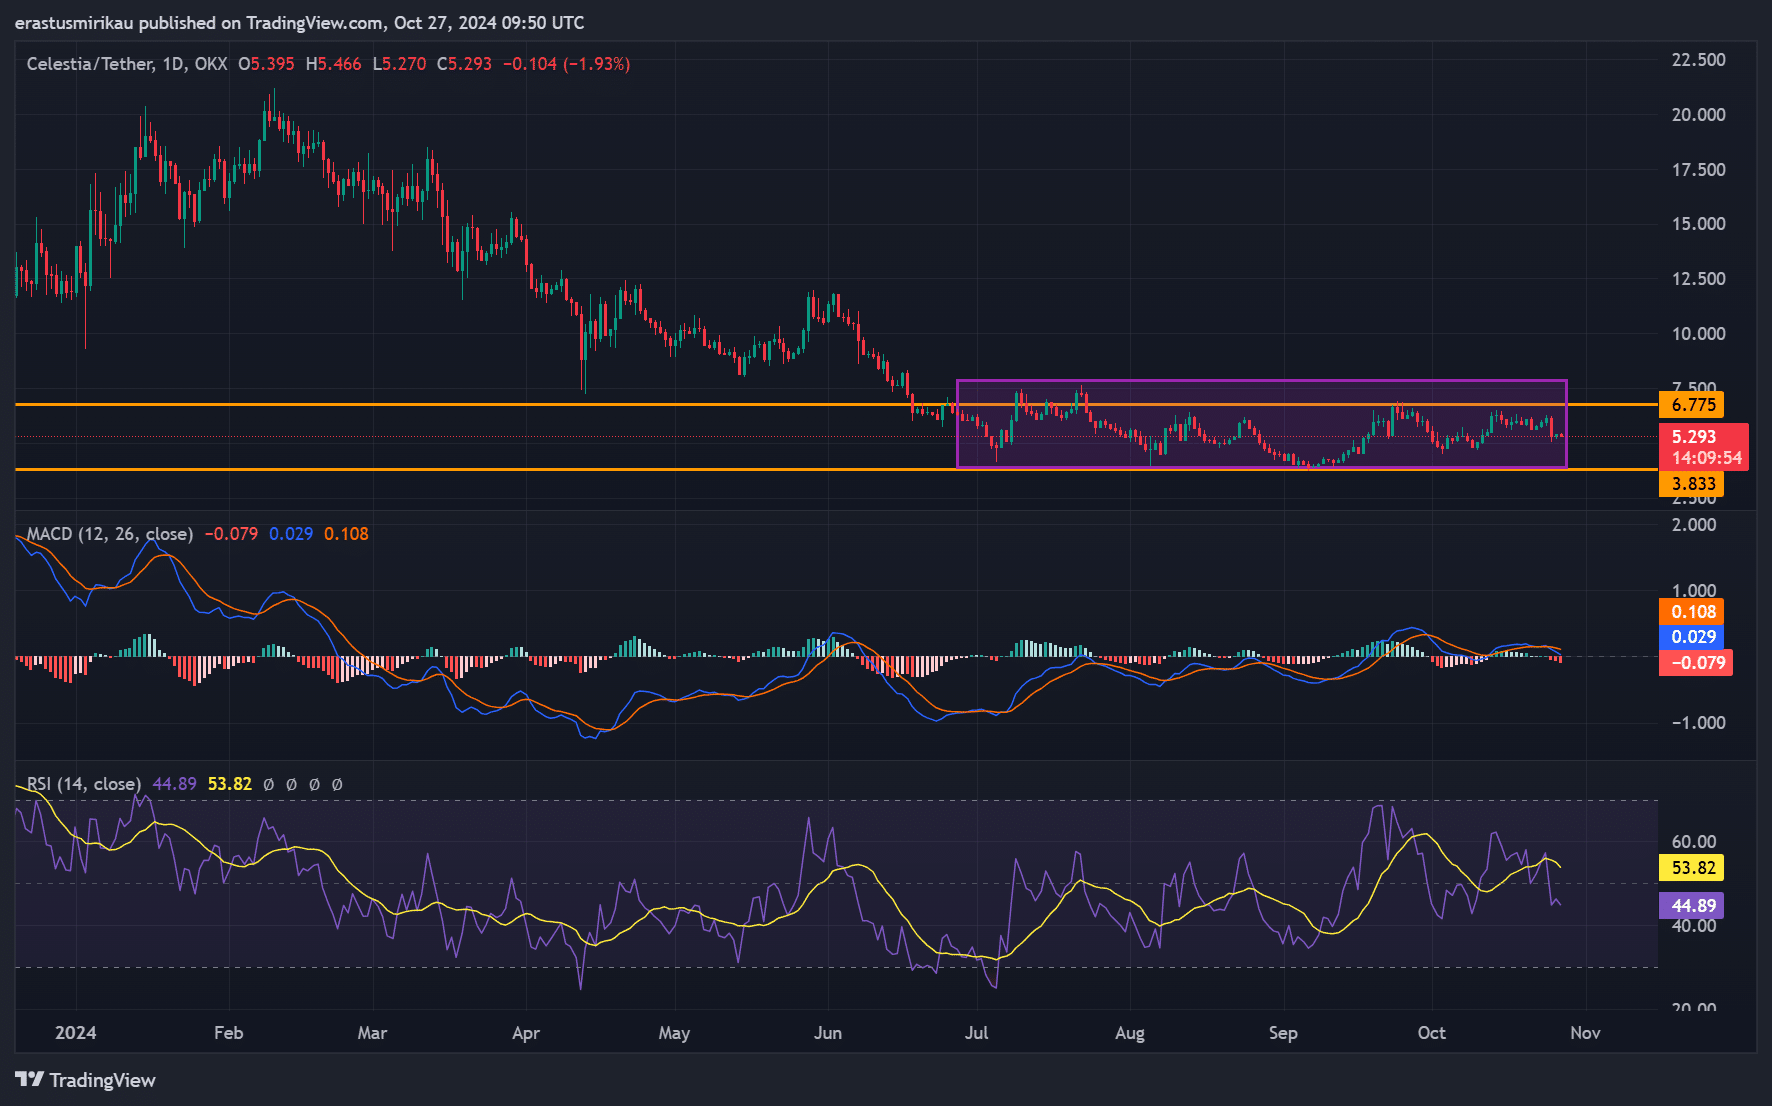Image resolution: width=1772 pixels, height=1106 pixels.
Task: Click Jul on the time axis
Action: pos(976,1033)
